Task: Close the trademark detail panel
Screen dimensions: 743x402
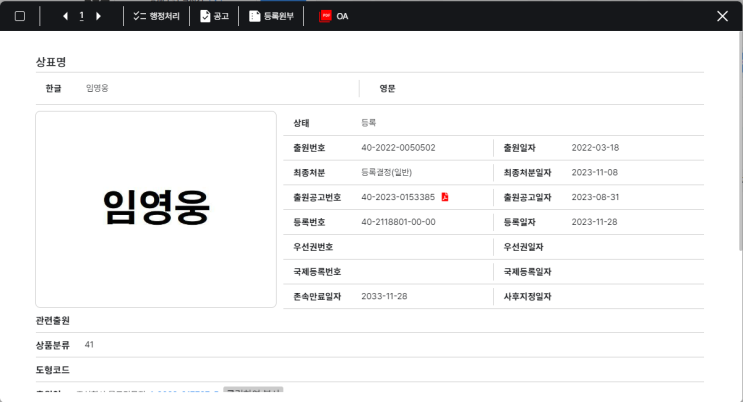Action: (x=722, y=16)
